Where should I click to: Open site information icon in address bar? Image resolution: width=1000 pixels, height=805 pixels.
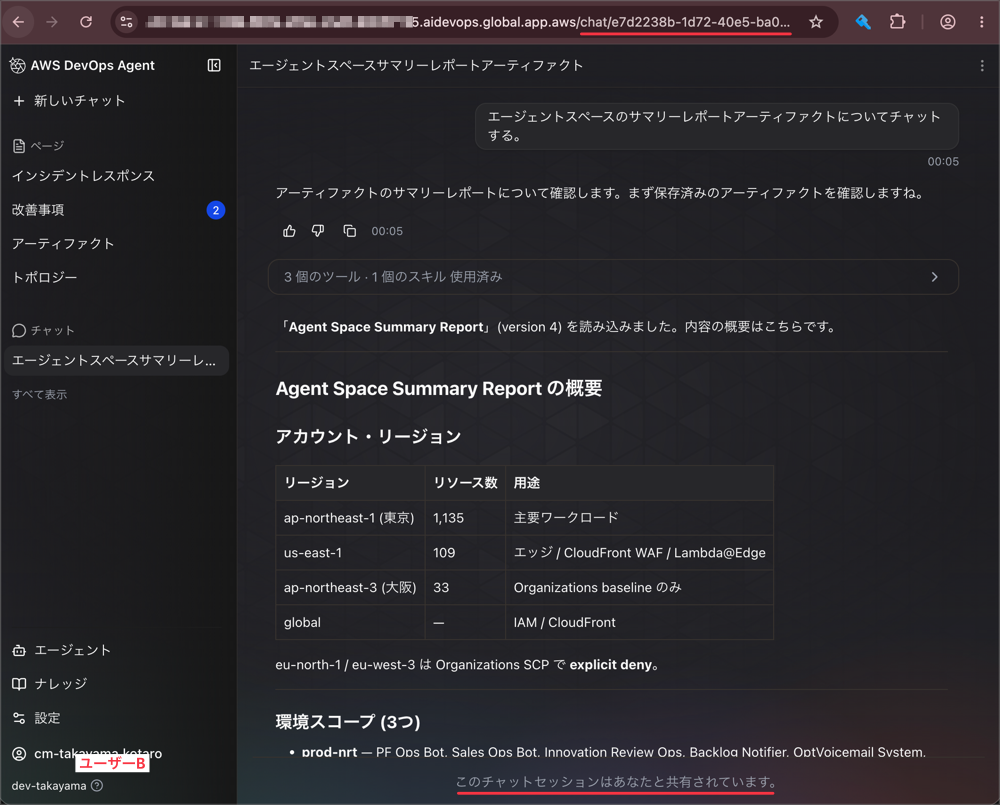click(x=126, y=22)
